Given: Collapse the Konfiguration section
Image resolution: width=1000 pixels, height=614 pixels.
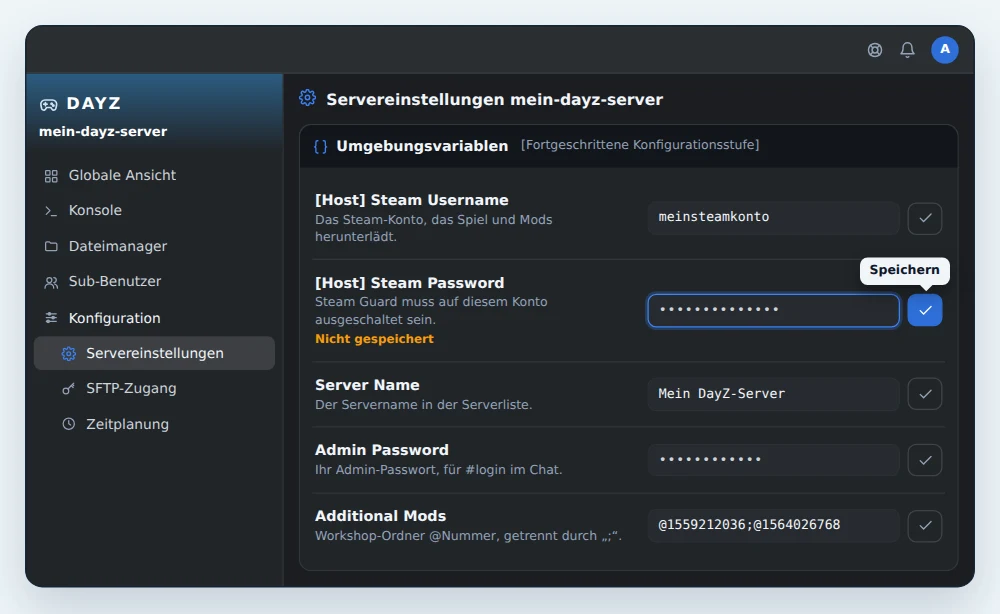Looking at the screenshot, I should pos(154,318).
